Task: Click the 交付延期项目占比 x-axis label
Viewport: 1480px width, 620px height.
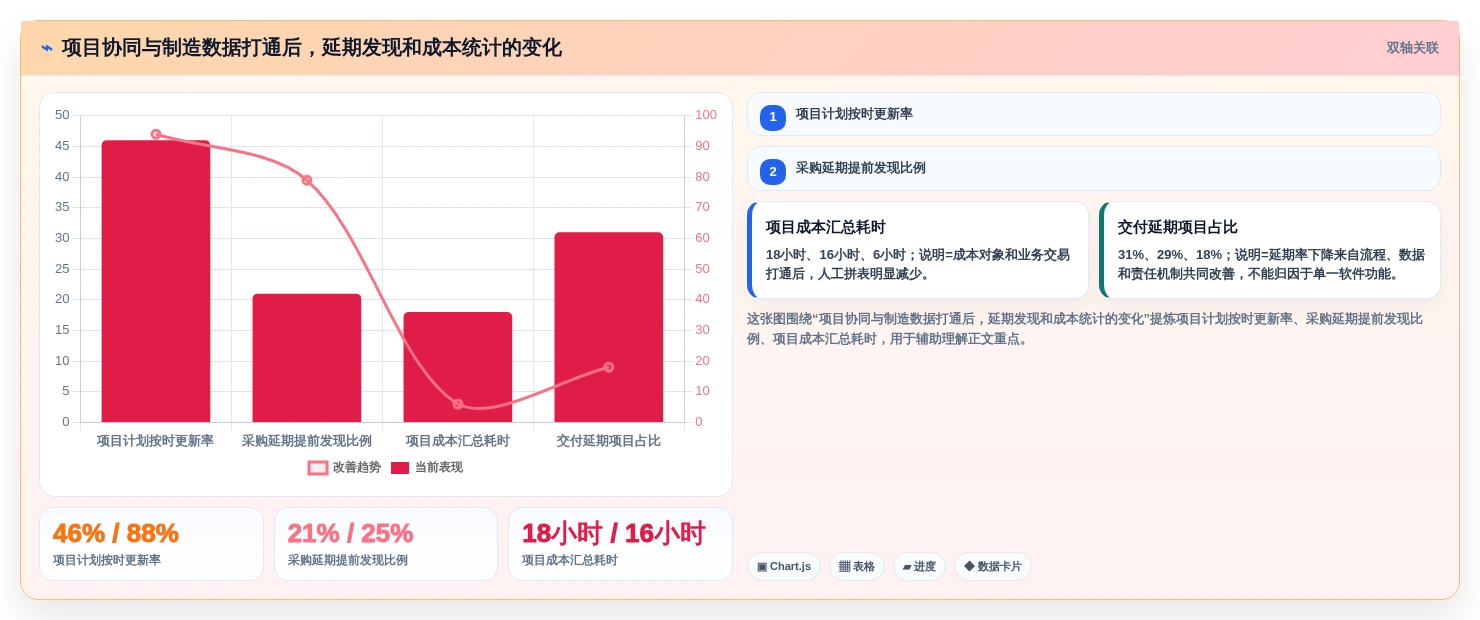Action: 609,441
